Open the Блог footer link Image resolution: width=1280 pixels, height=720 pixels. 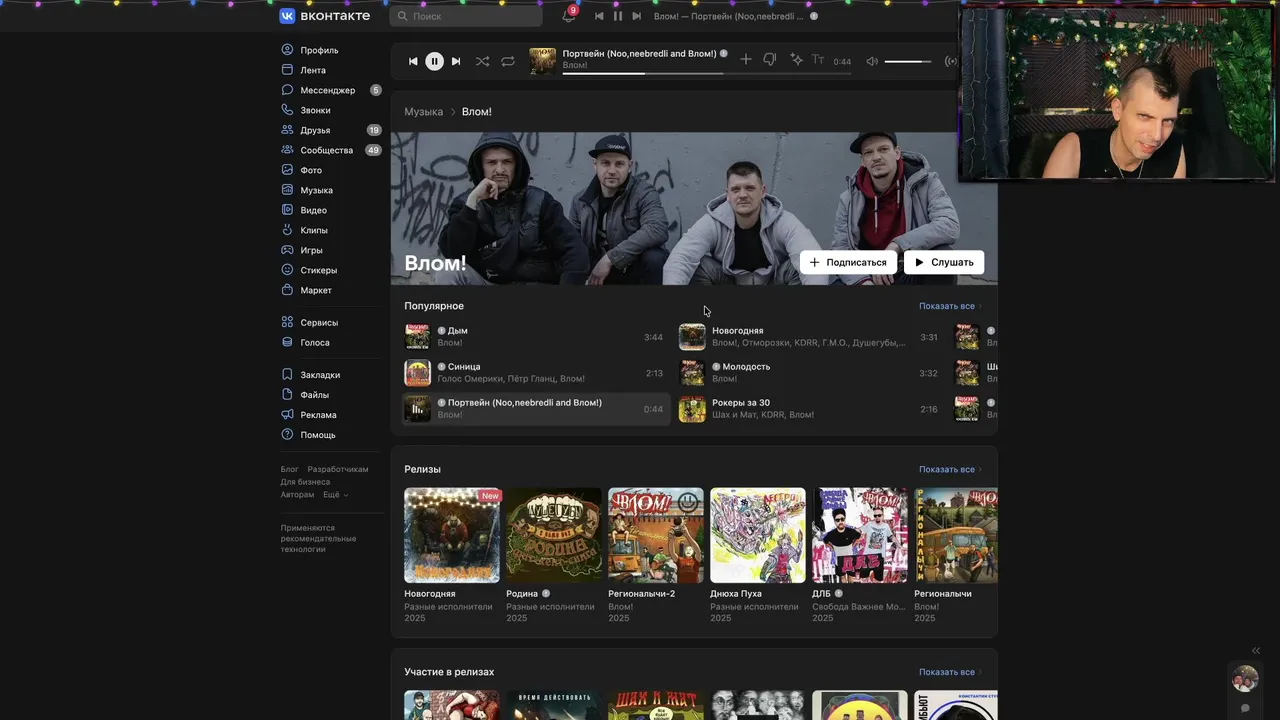pyautogui.click(x=289, y=469)
